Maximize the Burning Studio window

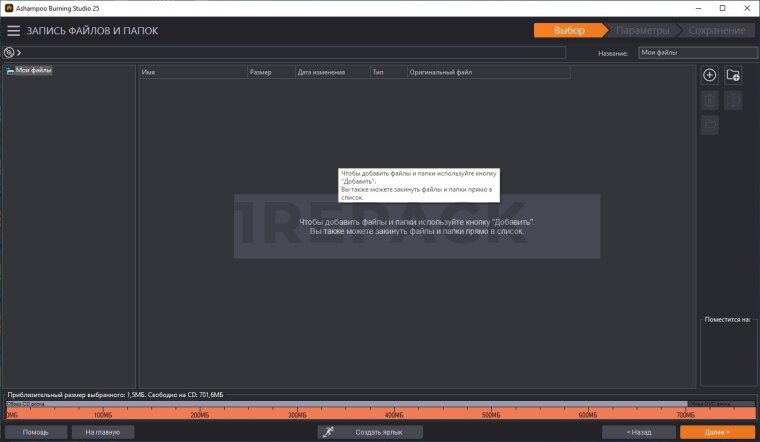pos(723,8)
